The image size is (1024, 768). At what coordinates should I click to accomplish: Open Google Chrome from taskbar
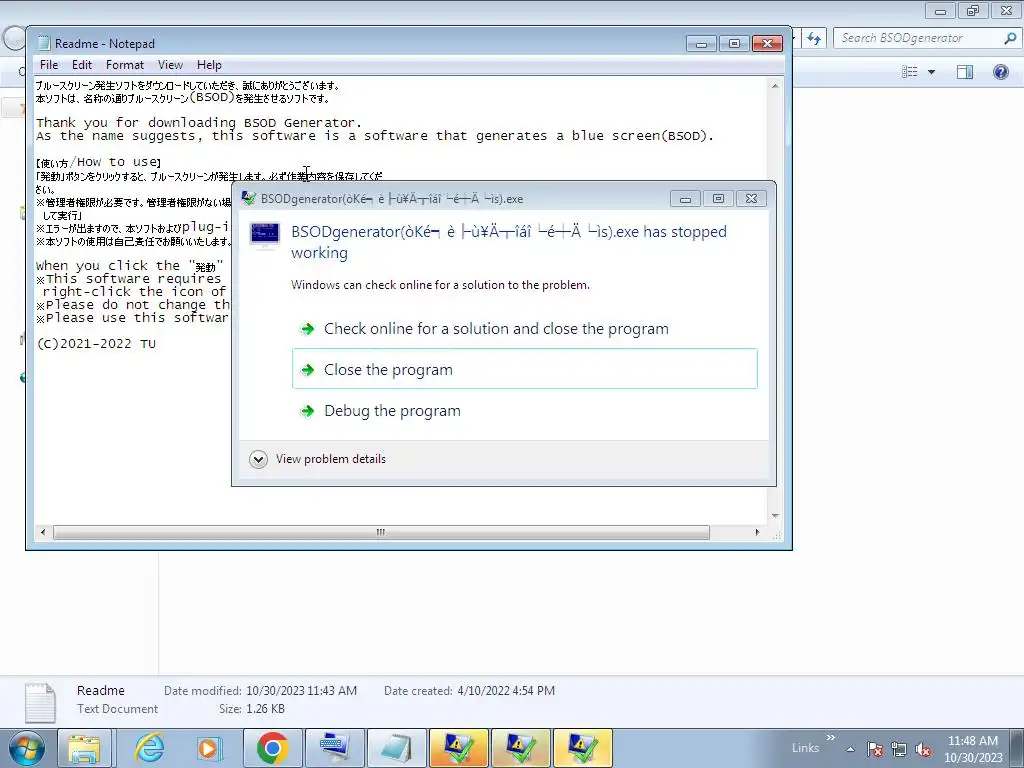click(x=272, y=748)
